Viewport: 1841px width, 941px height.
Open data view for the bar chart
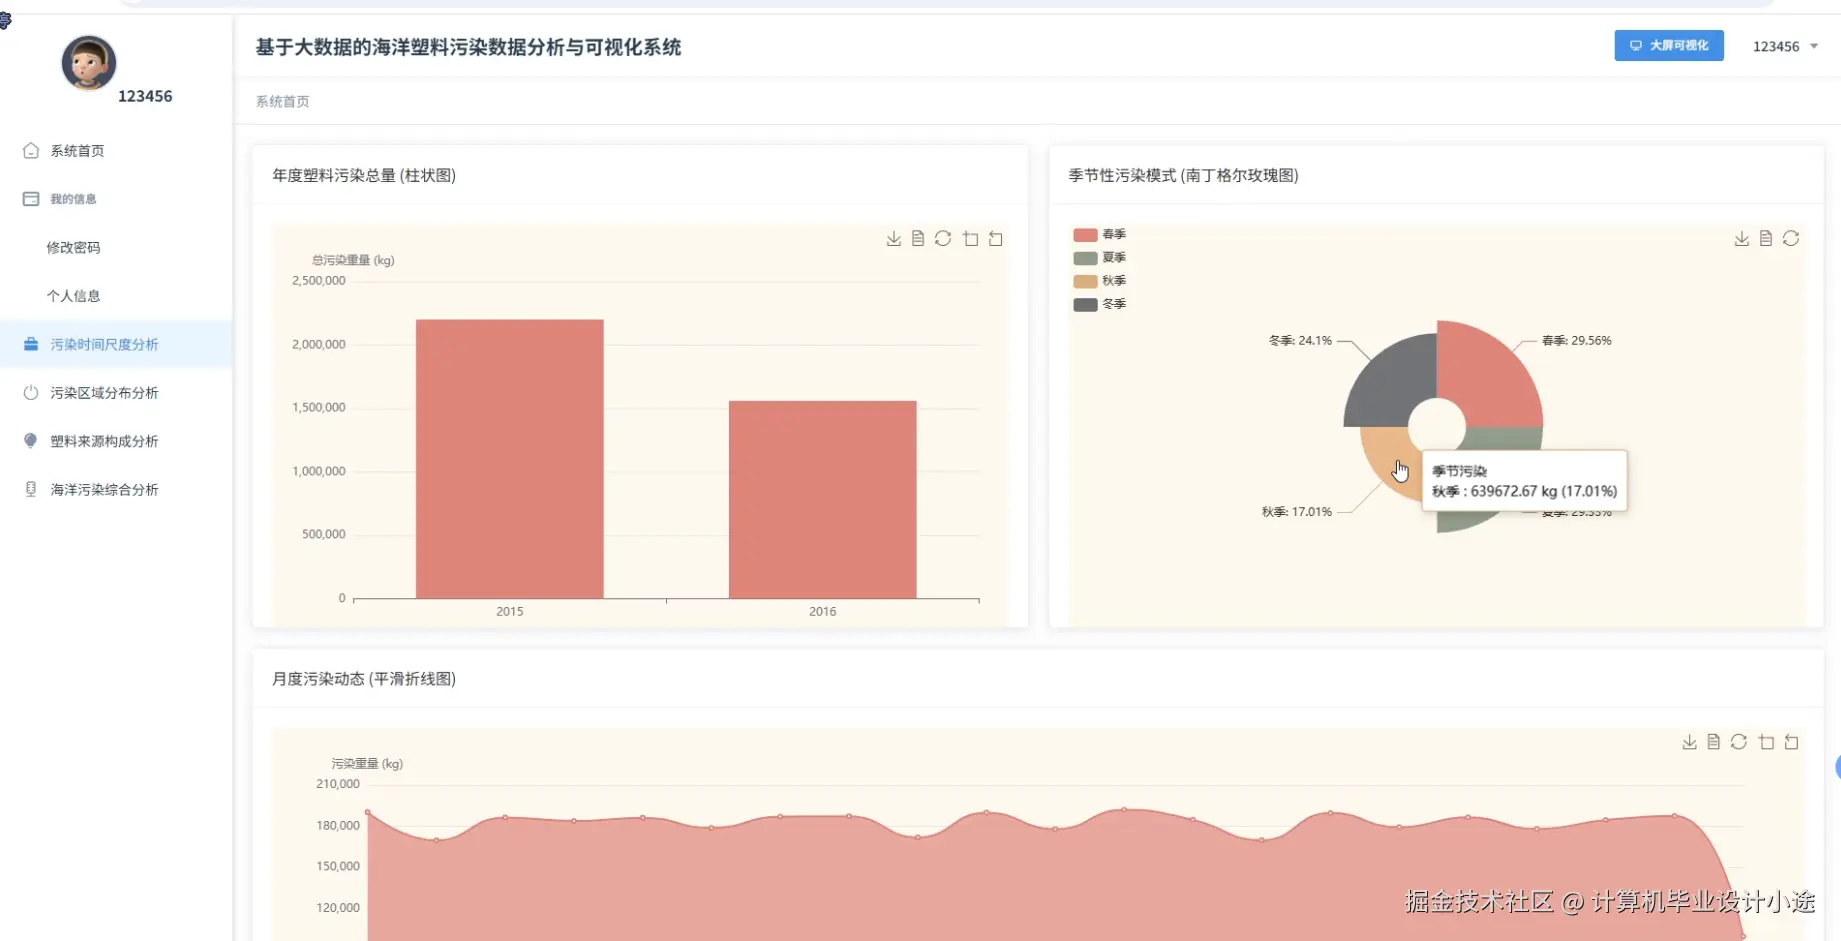[x=918, y=238]
